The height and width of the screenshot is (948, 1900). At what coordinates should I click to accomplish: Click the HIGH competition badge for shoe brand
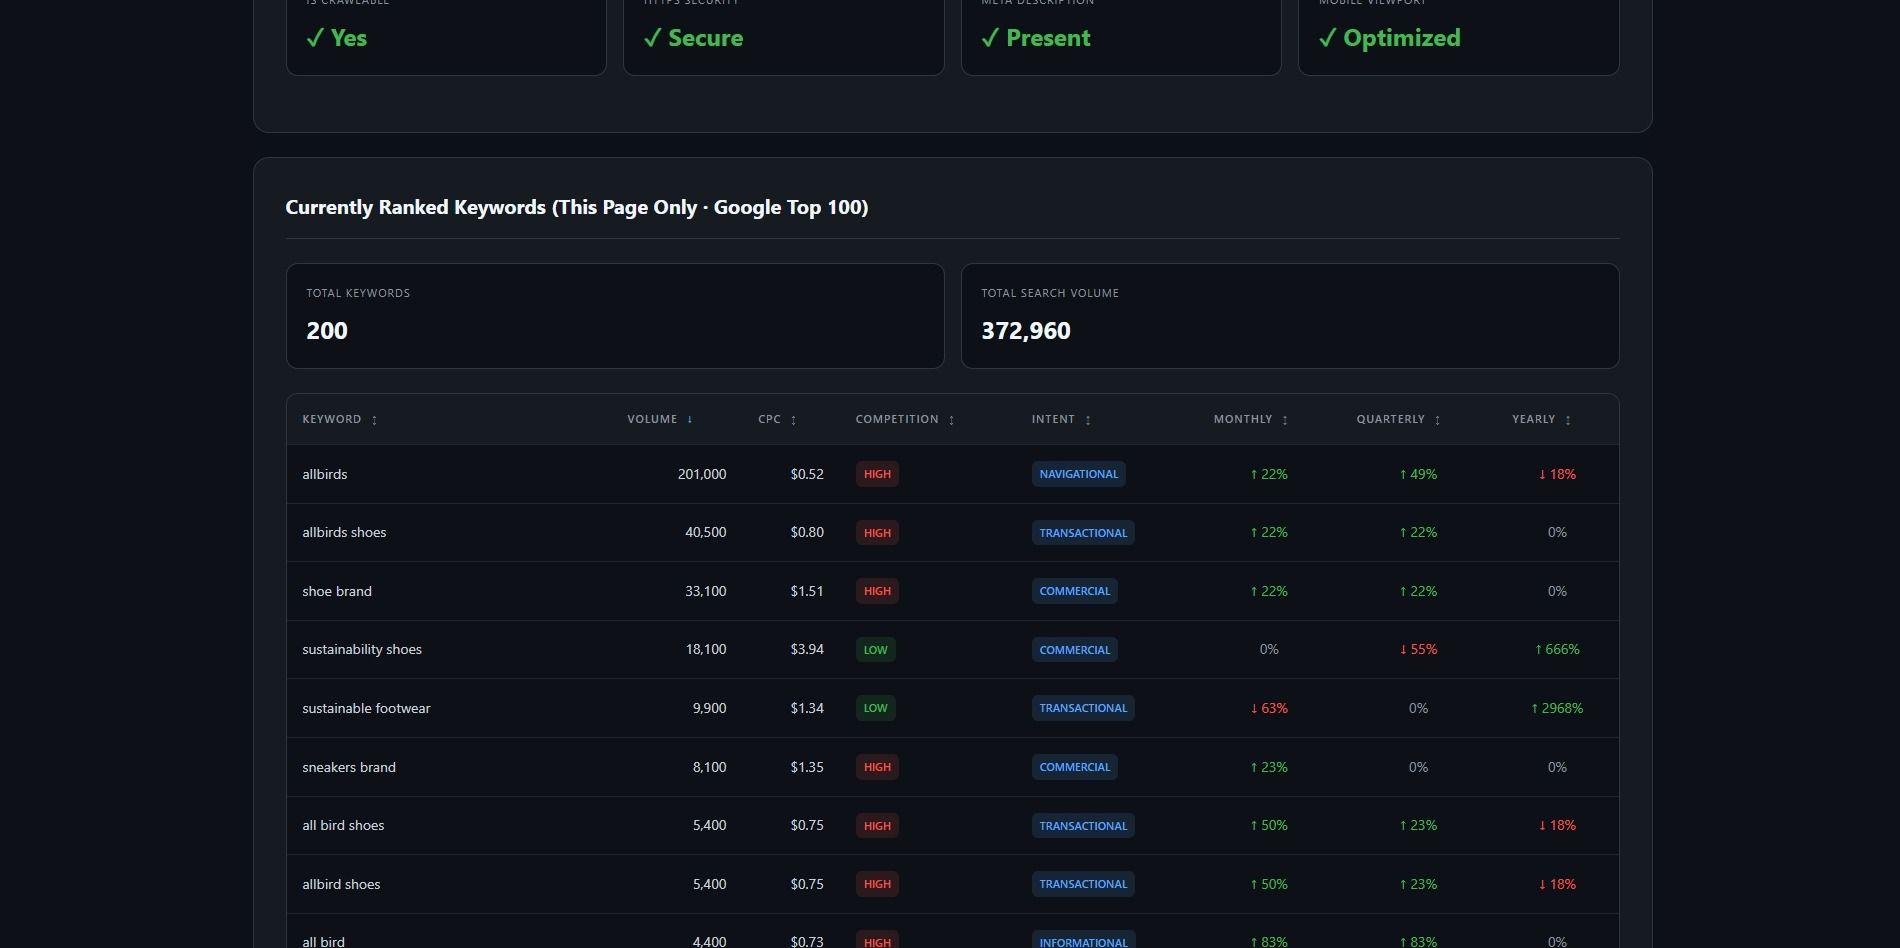[x=877, y=591]
